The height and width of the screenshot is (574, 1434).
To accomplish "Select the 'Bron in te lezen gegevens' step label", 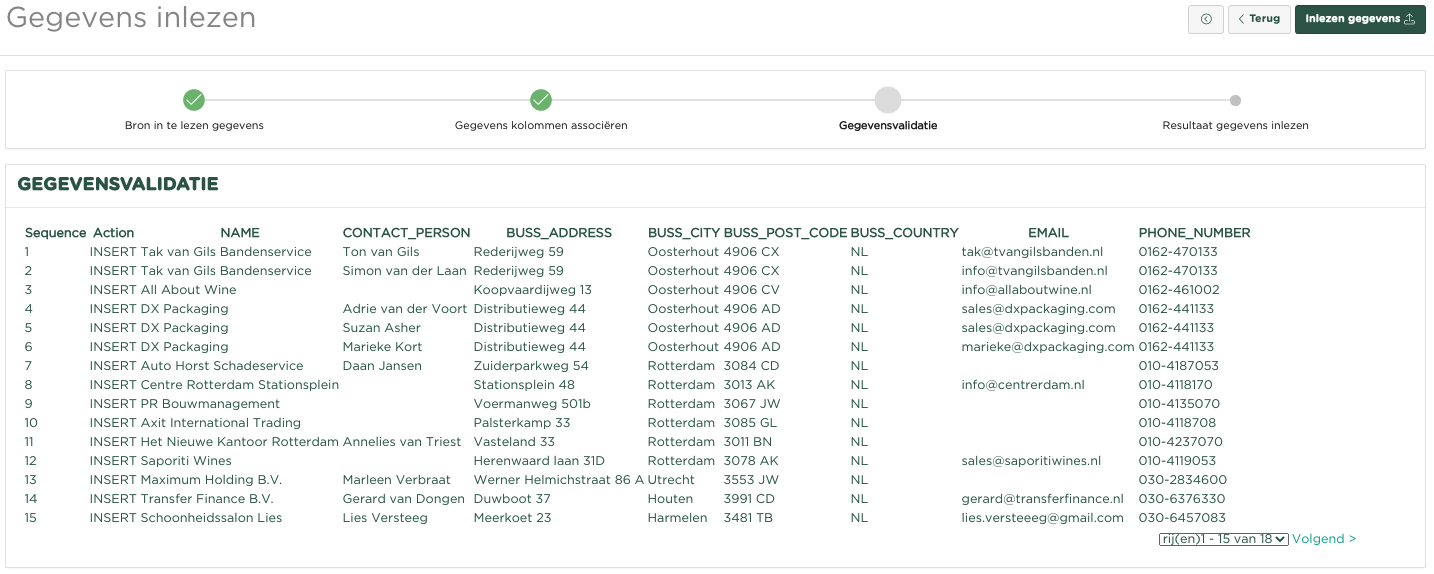I will pos(194,126).
